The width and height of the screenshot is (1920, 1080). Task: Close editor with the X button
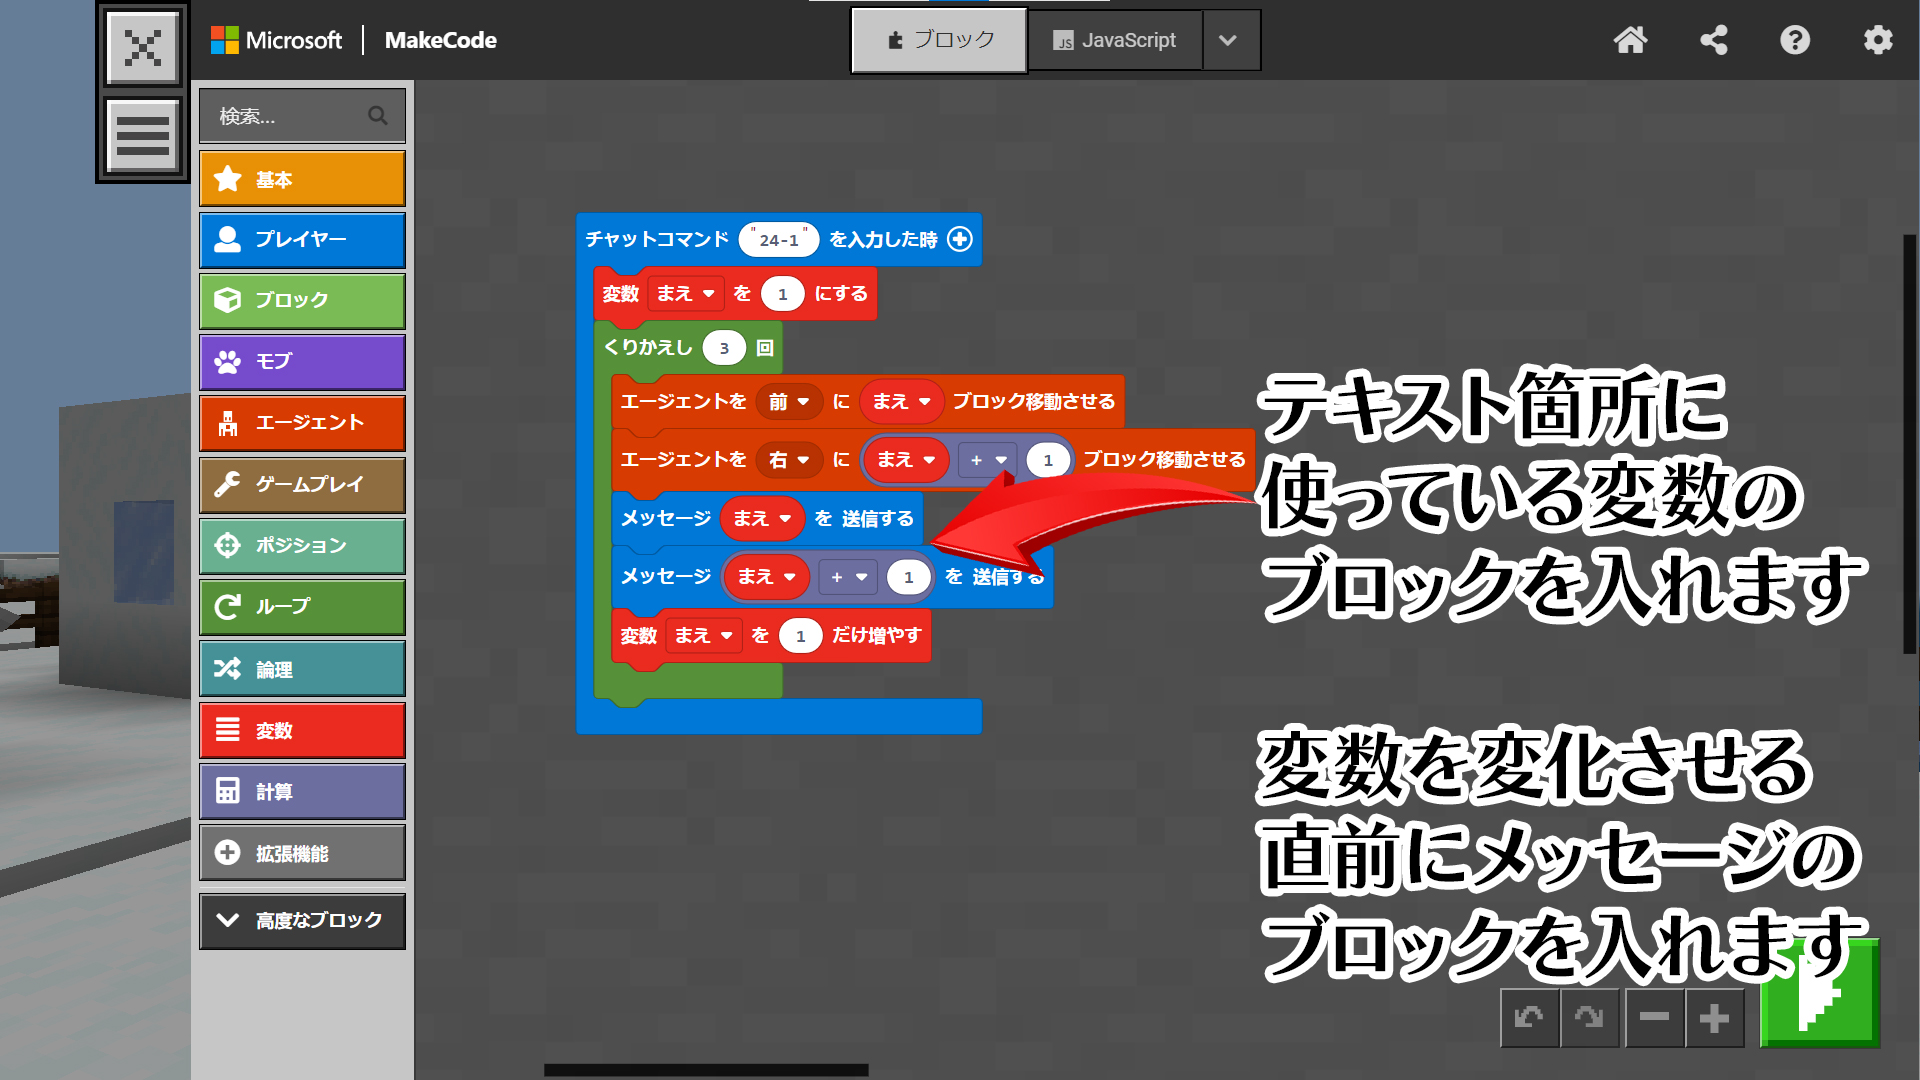click(x=143, y=47)
